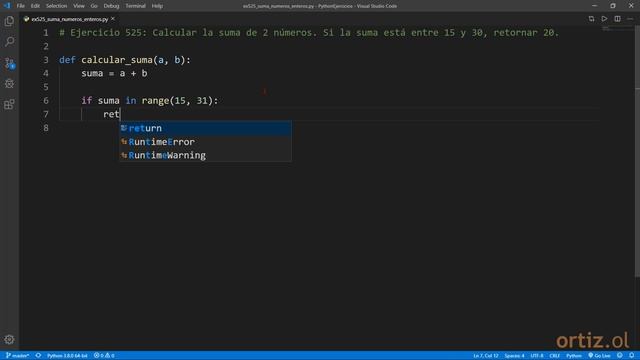Click 'suma = a + b' on line 4
The height and width of the screenshot is (360, 640).
tap(114, 73)
